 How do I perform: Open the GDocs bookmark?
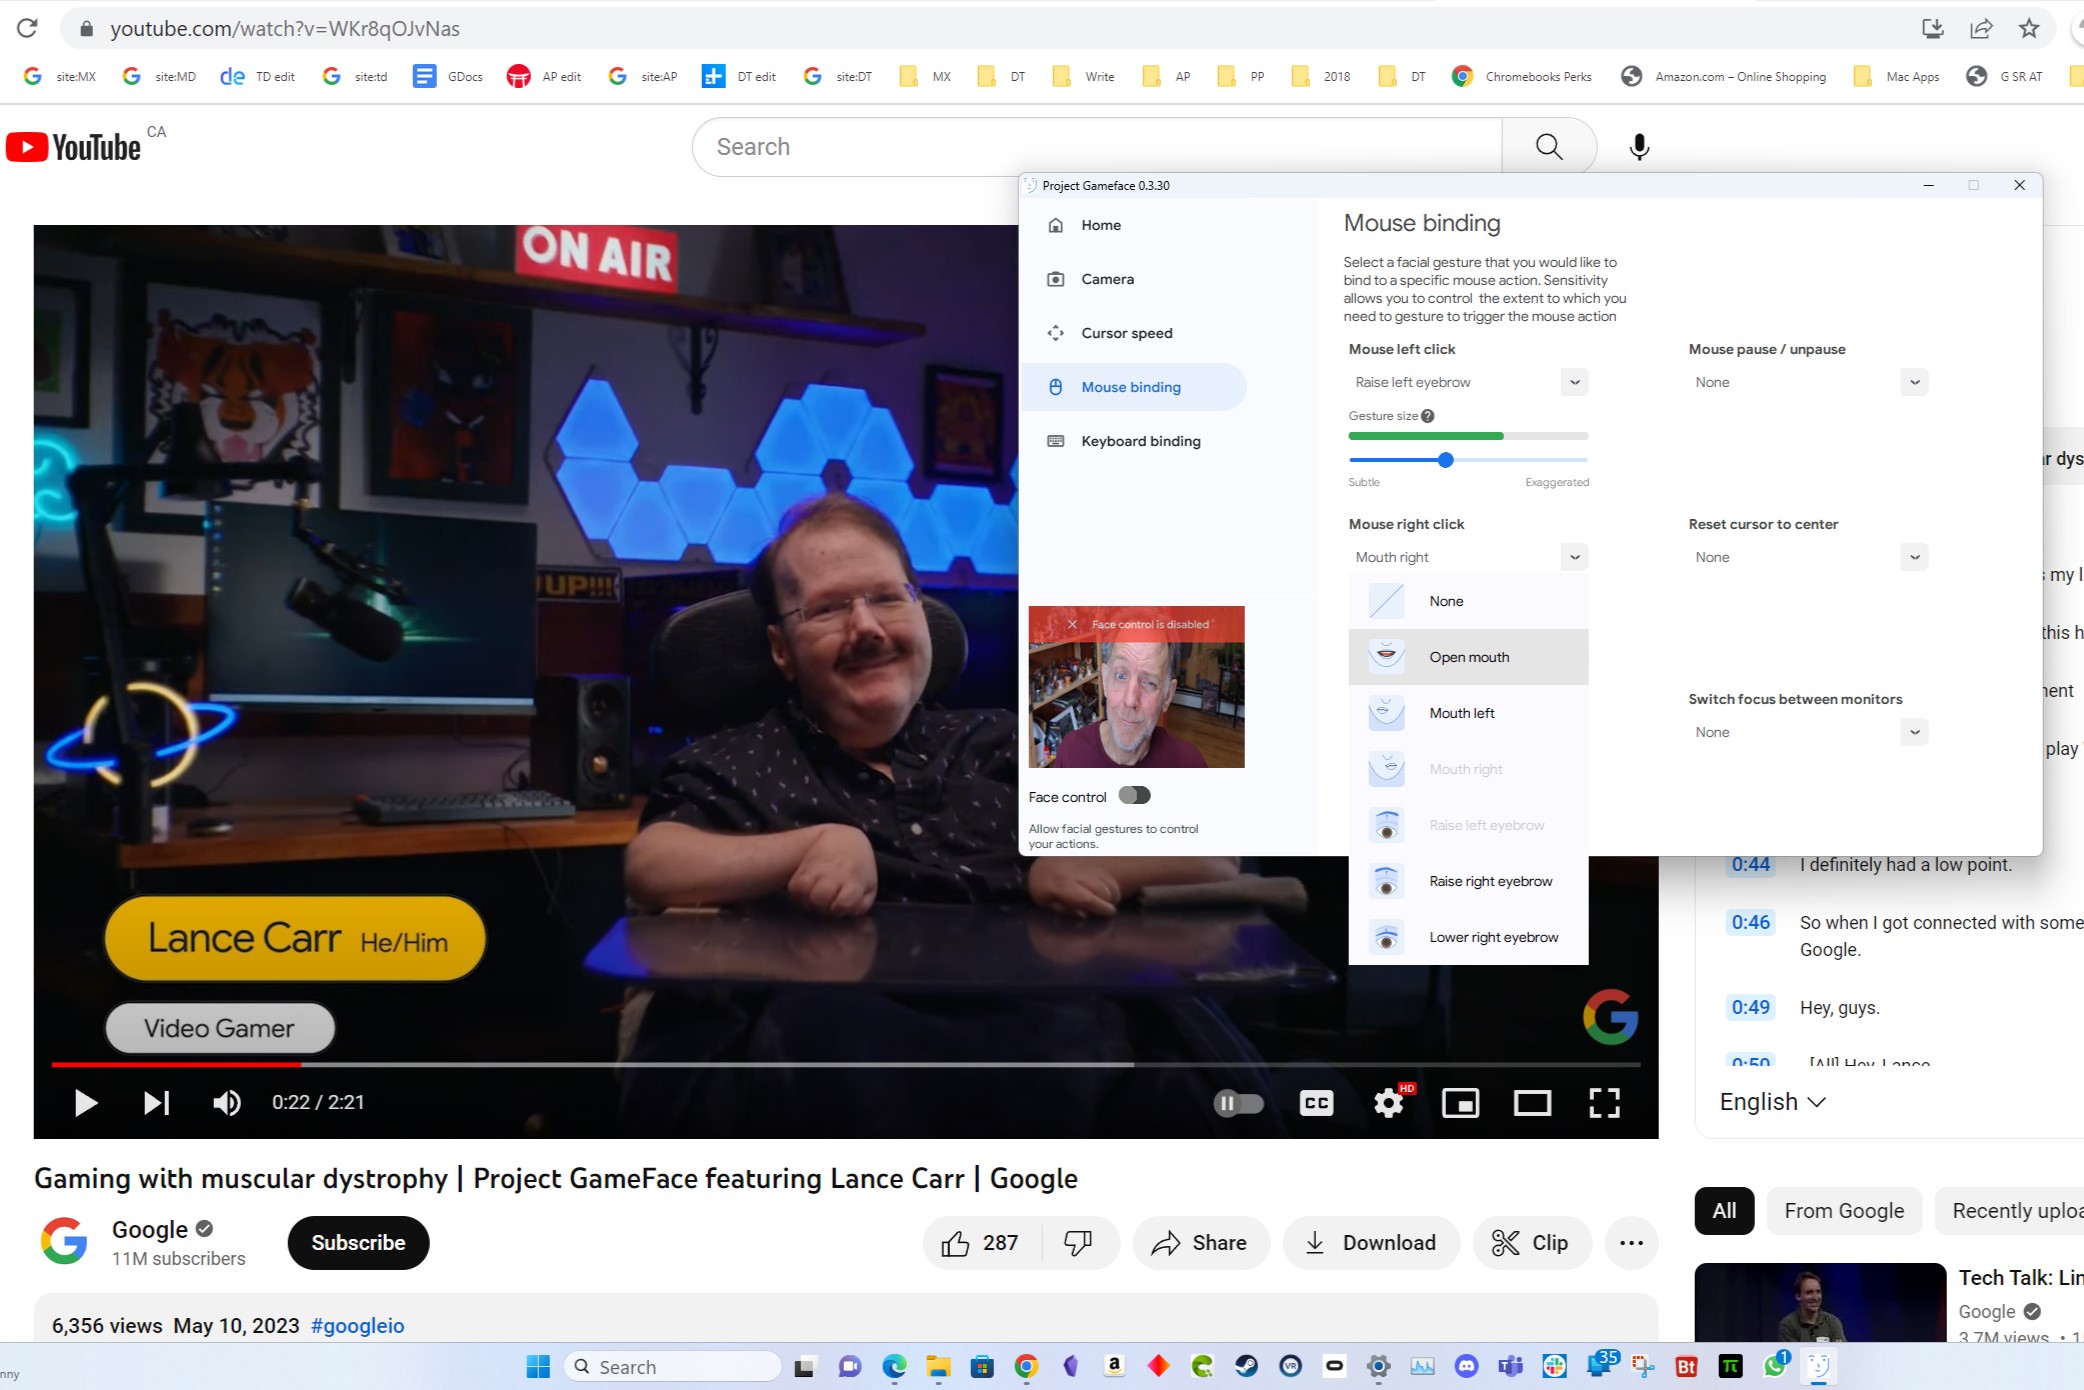pyautogui.click(x=448, y=76)
